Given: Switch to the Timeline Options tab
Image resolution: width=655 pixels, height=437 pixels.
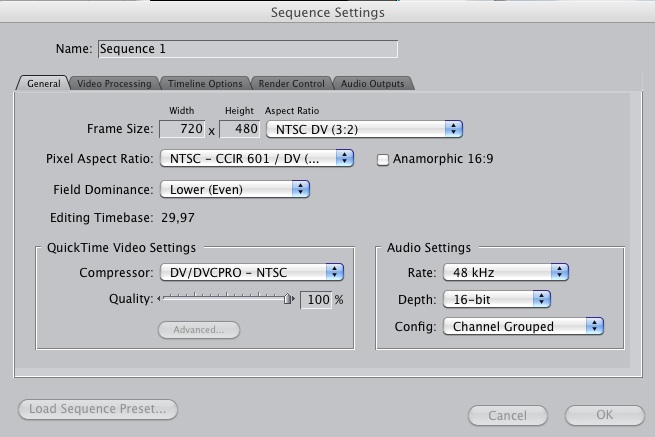Looking at the screenshot, I should click(205, 84).
